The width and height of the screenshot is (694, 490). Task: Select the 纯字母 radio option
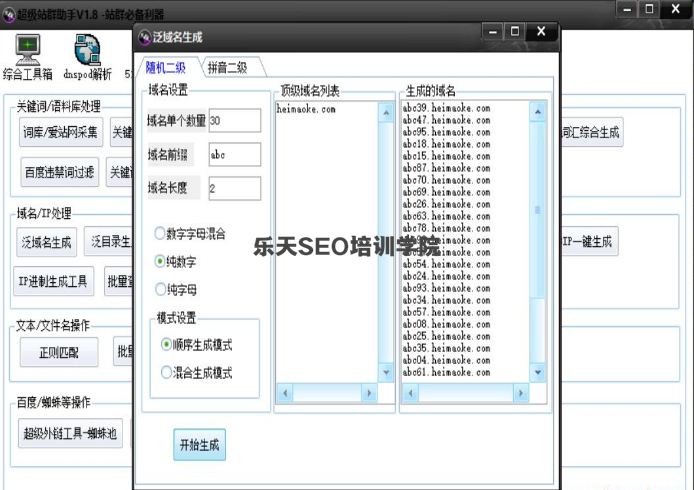160,289
